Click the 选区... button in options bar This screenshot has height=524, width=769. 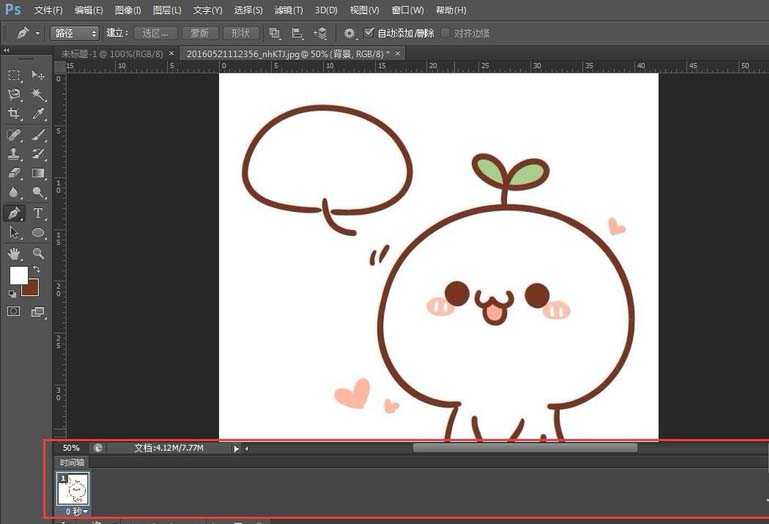(x=153, y=33)
